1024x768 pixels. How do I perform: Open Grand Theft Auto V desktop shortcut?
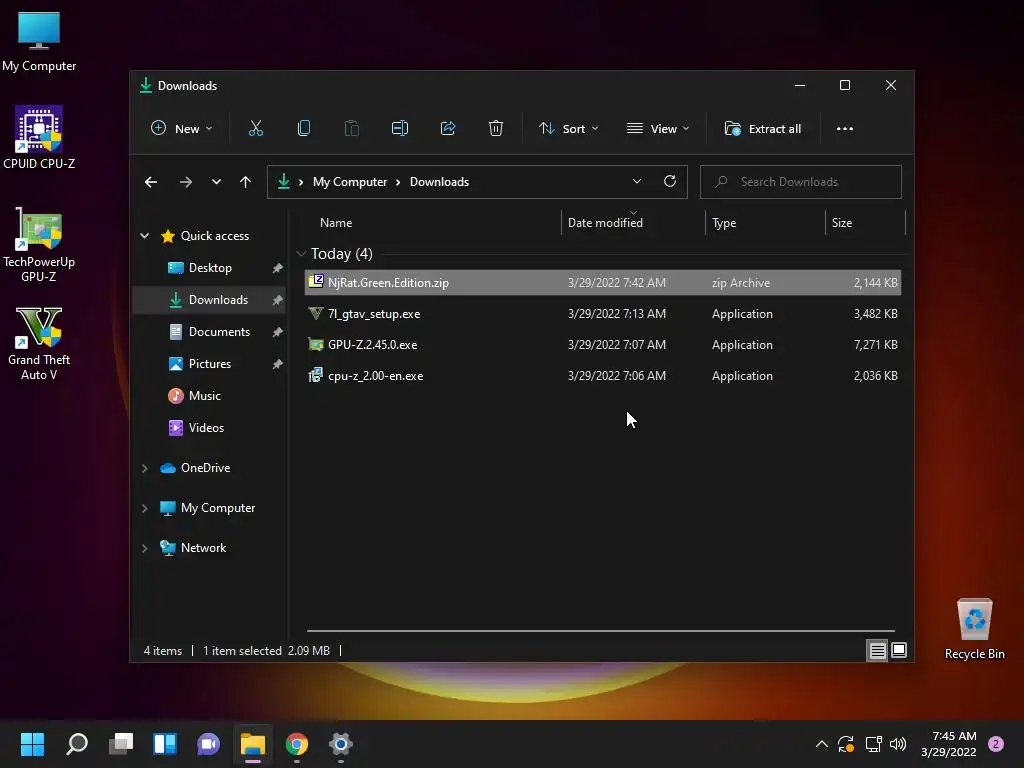click(x=39, y=344)
